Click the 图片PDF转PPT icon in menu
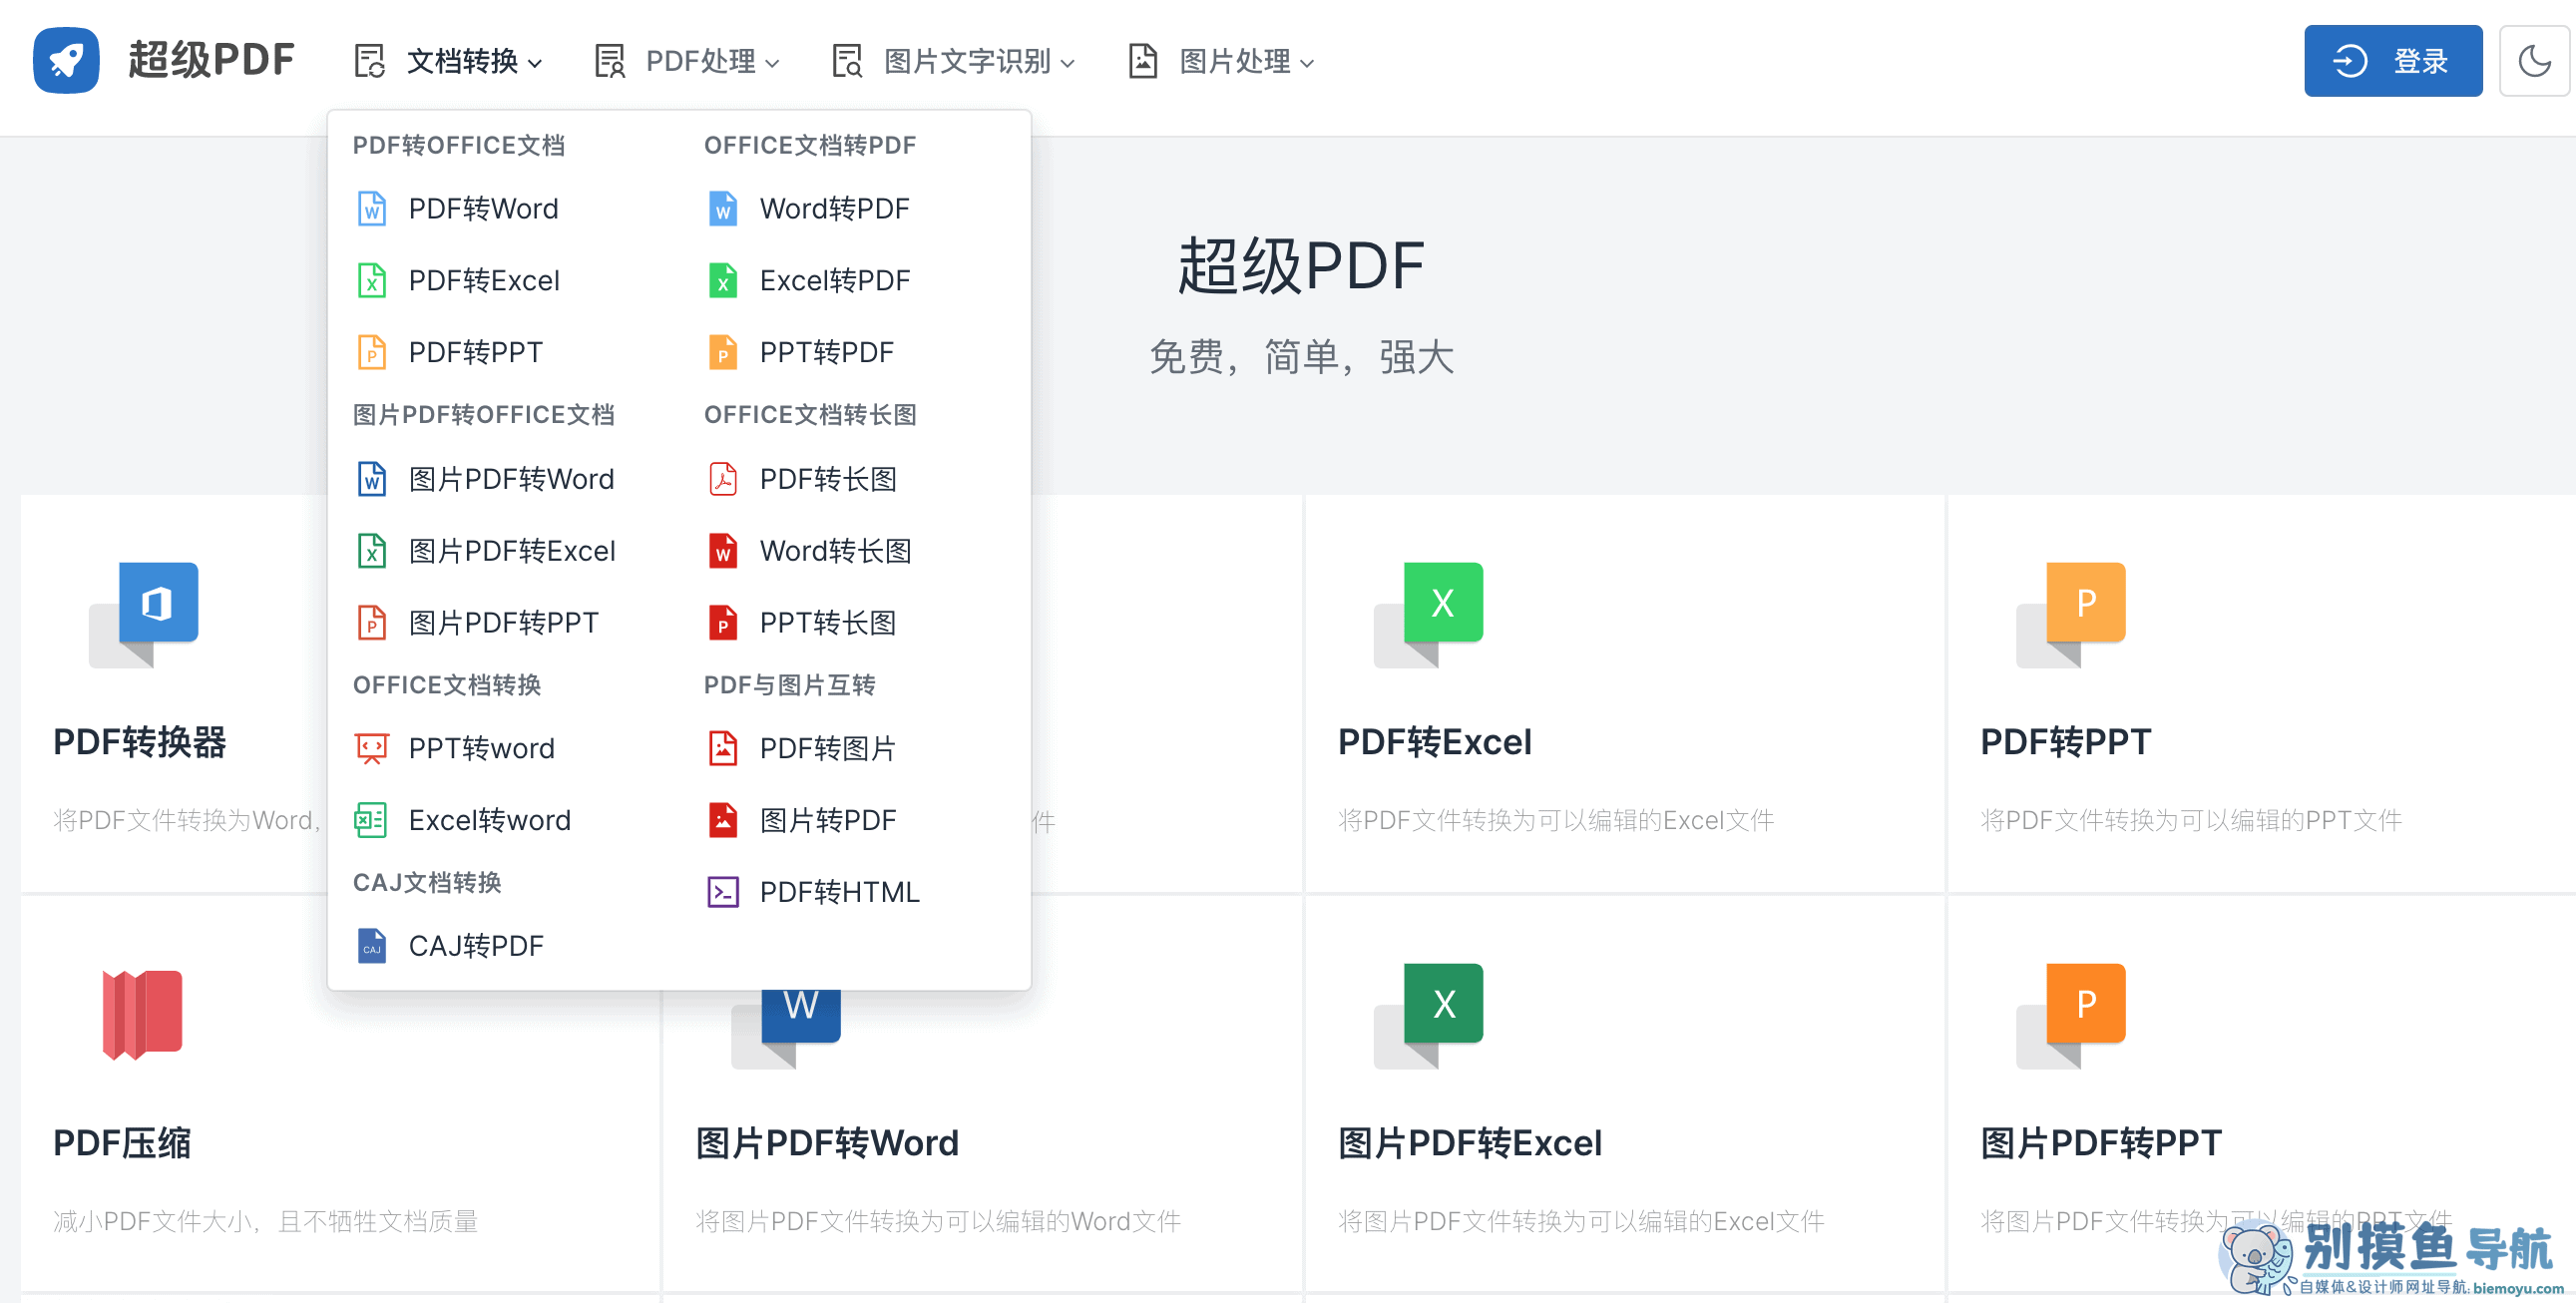 pos(372,623)
